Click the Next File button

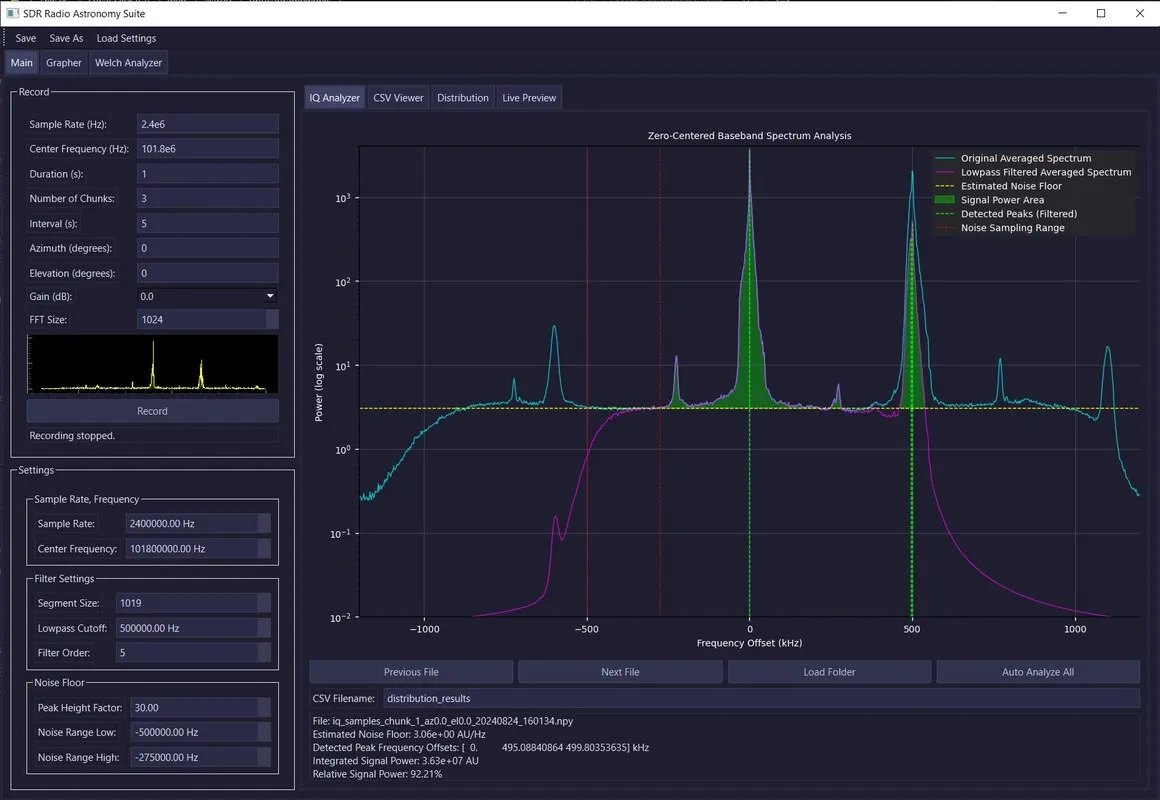point(620,672)
